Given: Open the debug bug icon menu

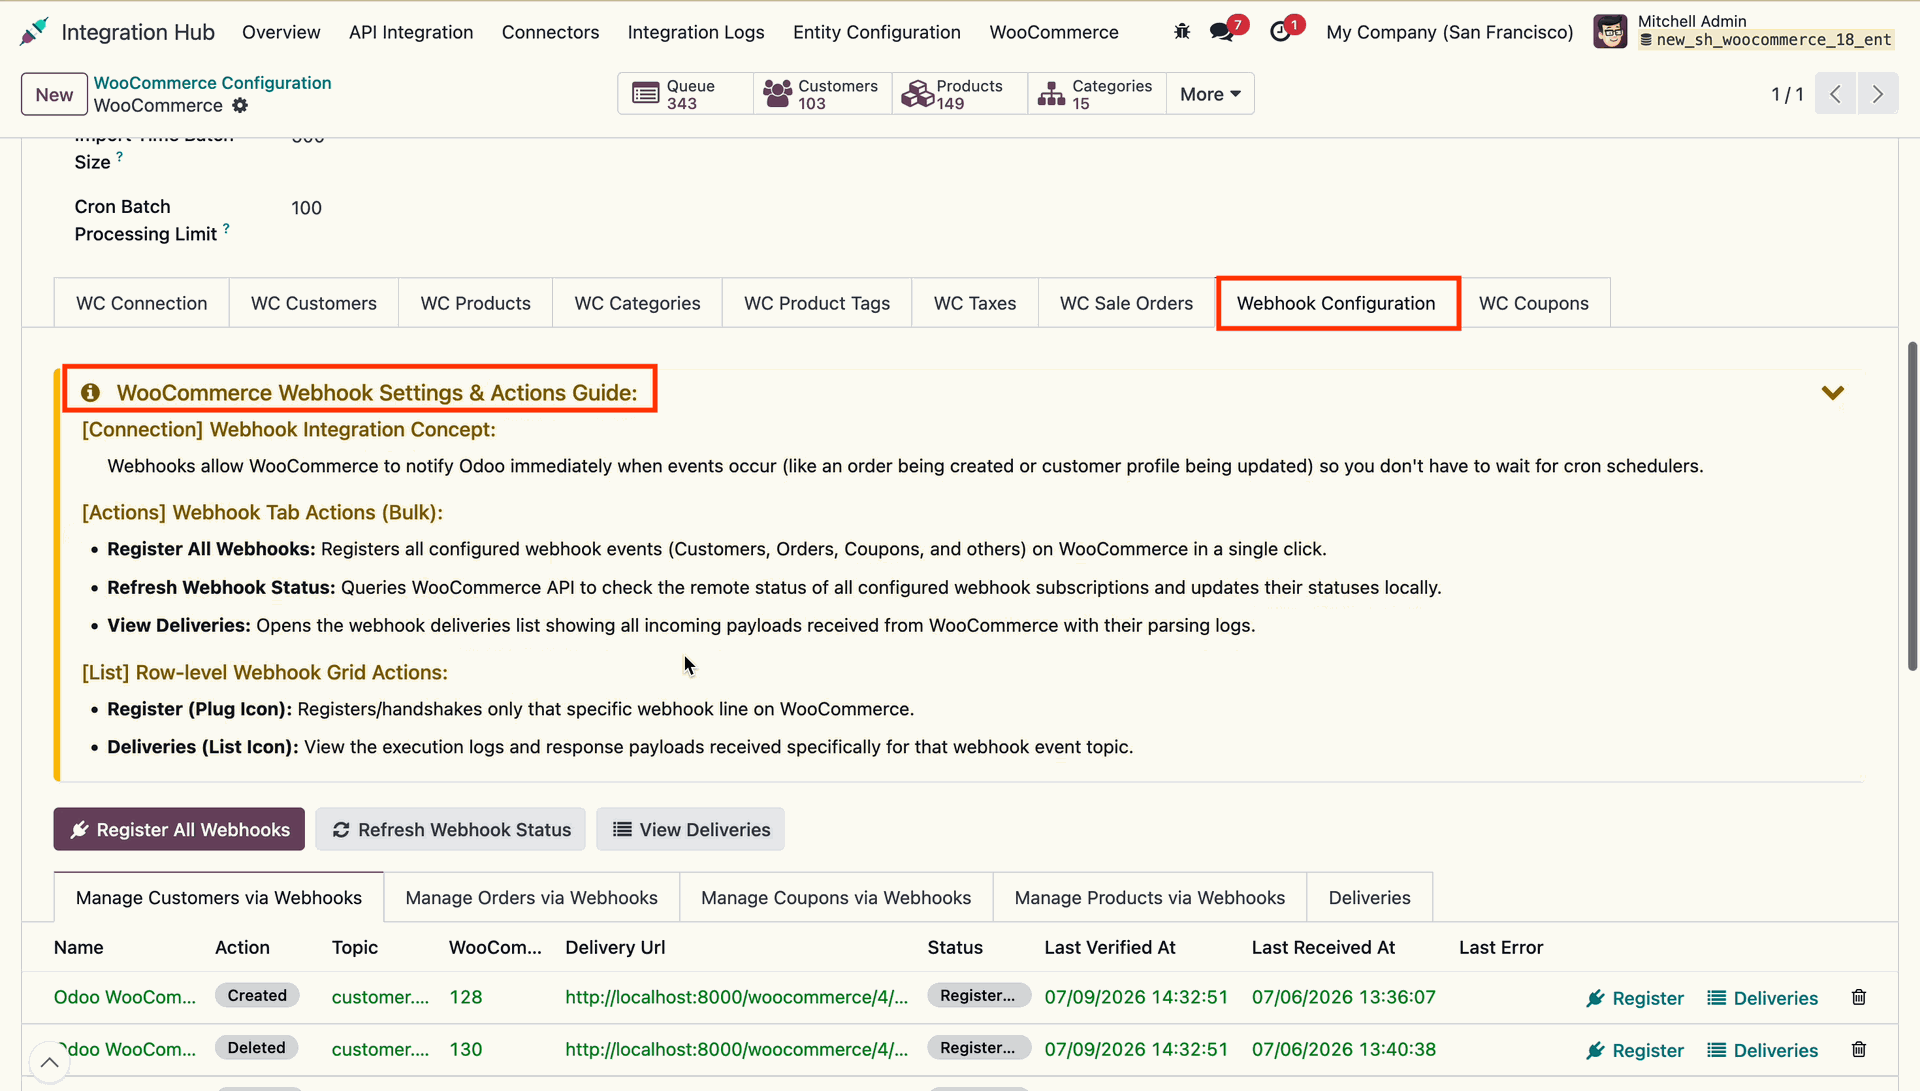Looking at the screenshot, I should (1182, 32).
